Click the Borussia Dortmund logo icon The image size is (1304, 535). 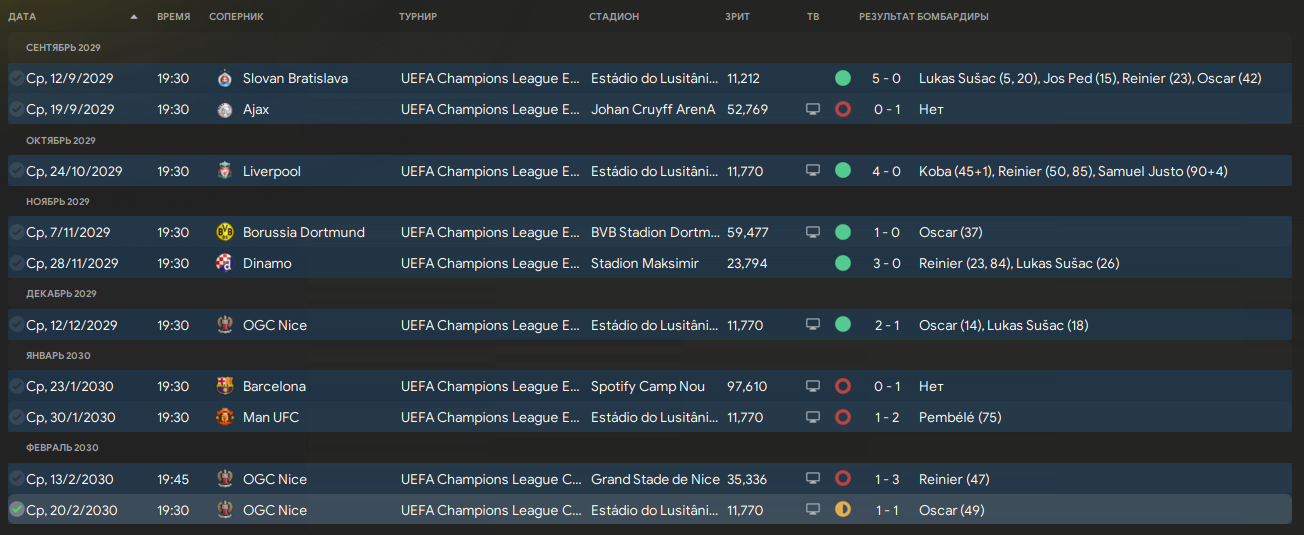click(224, 232)
